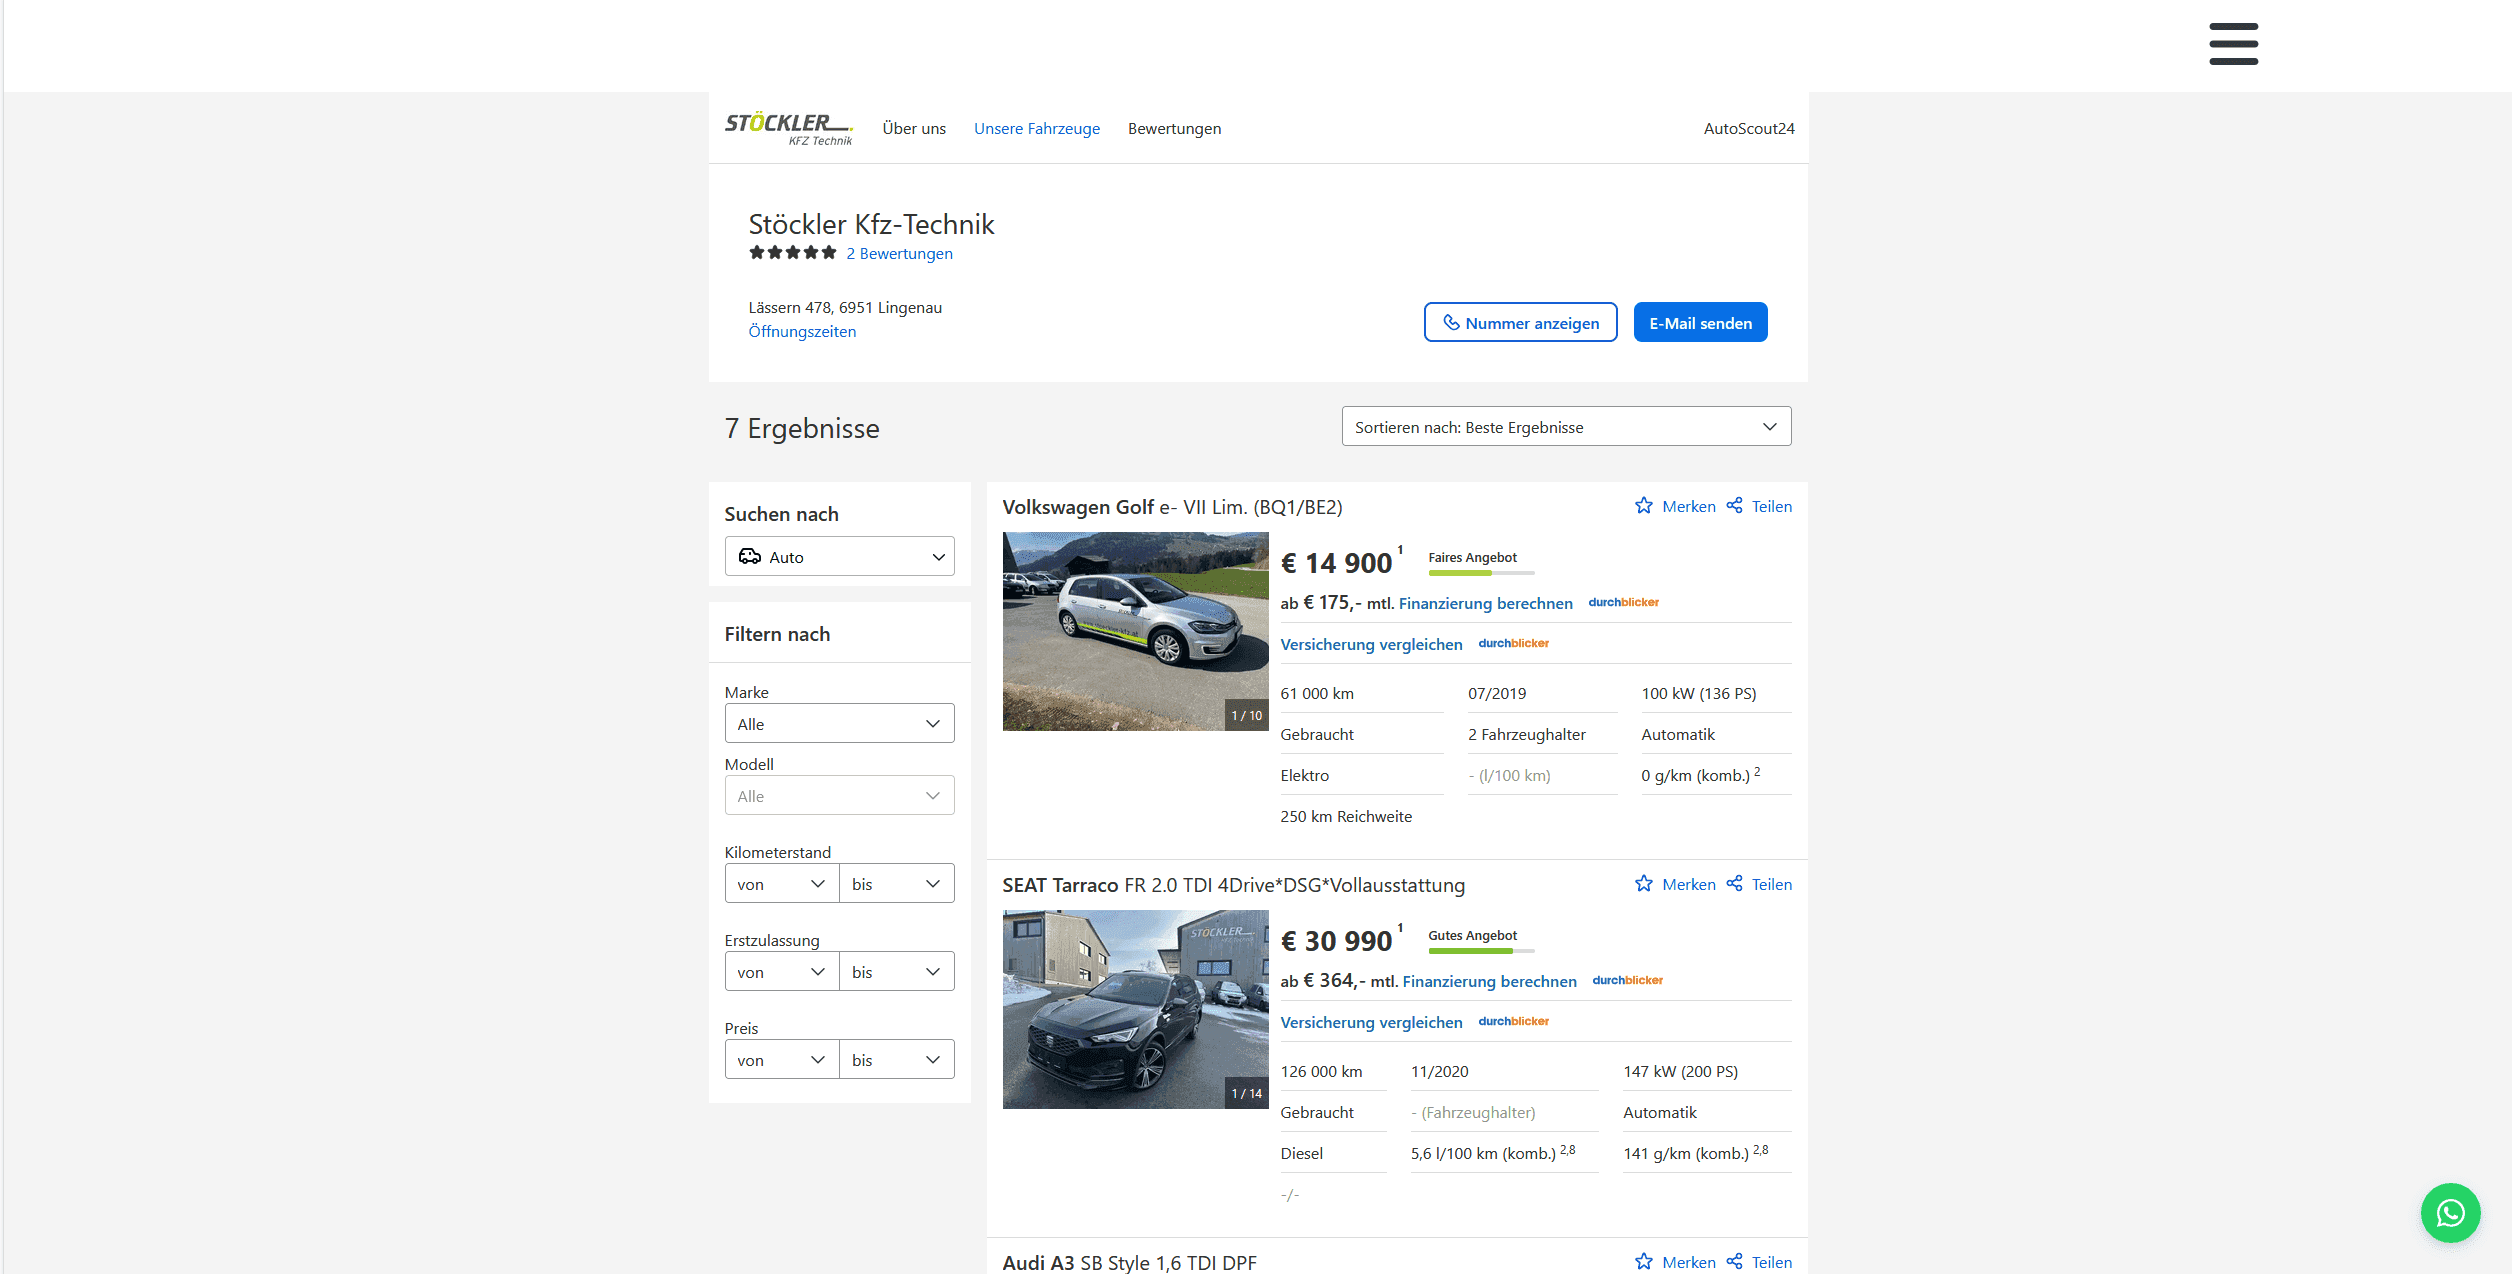Open Kilometerstand von dropdown
The height and width of the screenshot is (1274, 2512).
click(781, 884)
